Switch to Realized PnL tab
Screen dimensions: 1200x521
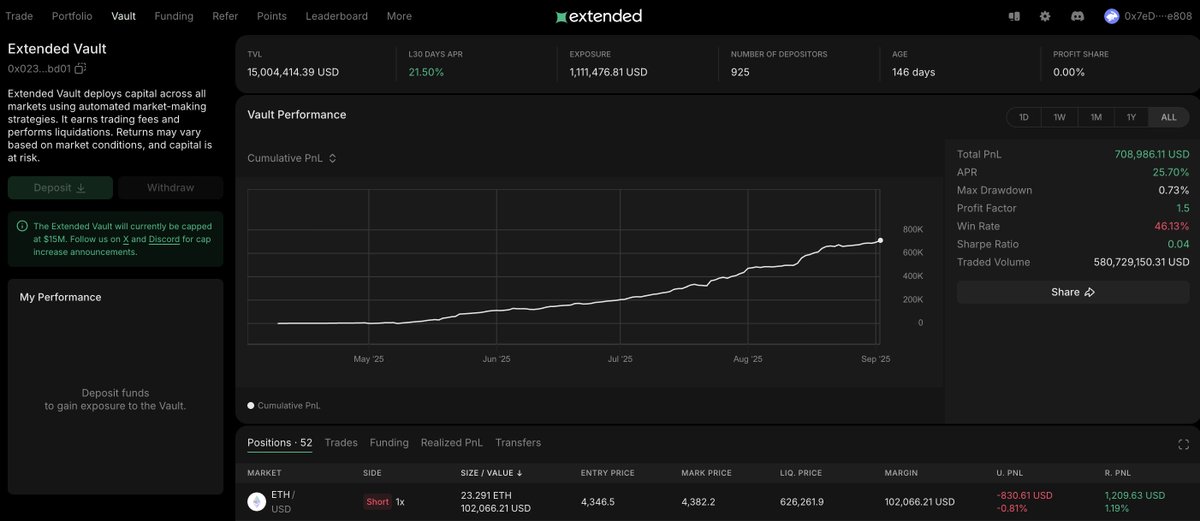pos(452,442)
